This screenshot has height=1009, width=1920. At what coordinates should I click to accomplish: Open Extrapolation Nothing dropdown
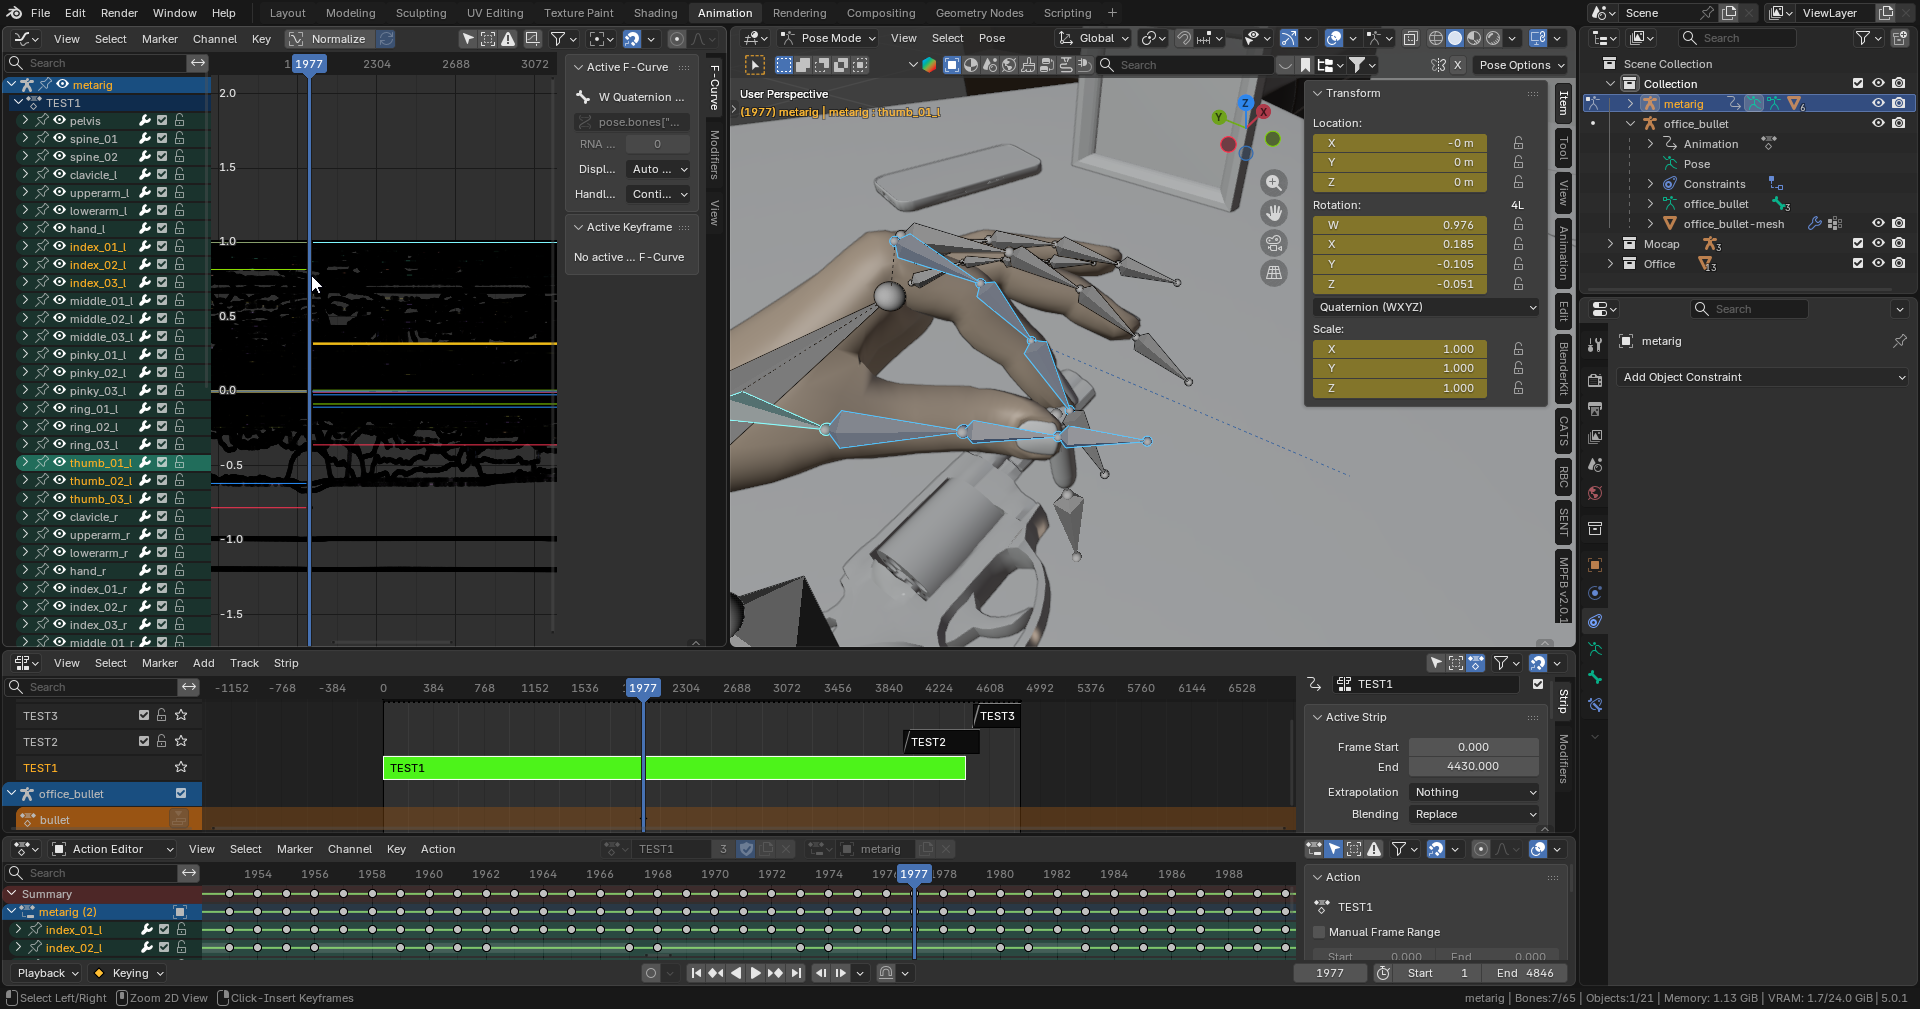pyautogui.click(x=1474, y=792)
